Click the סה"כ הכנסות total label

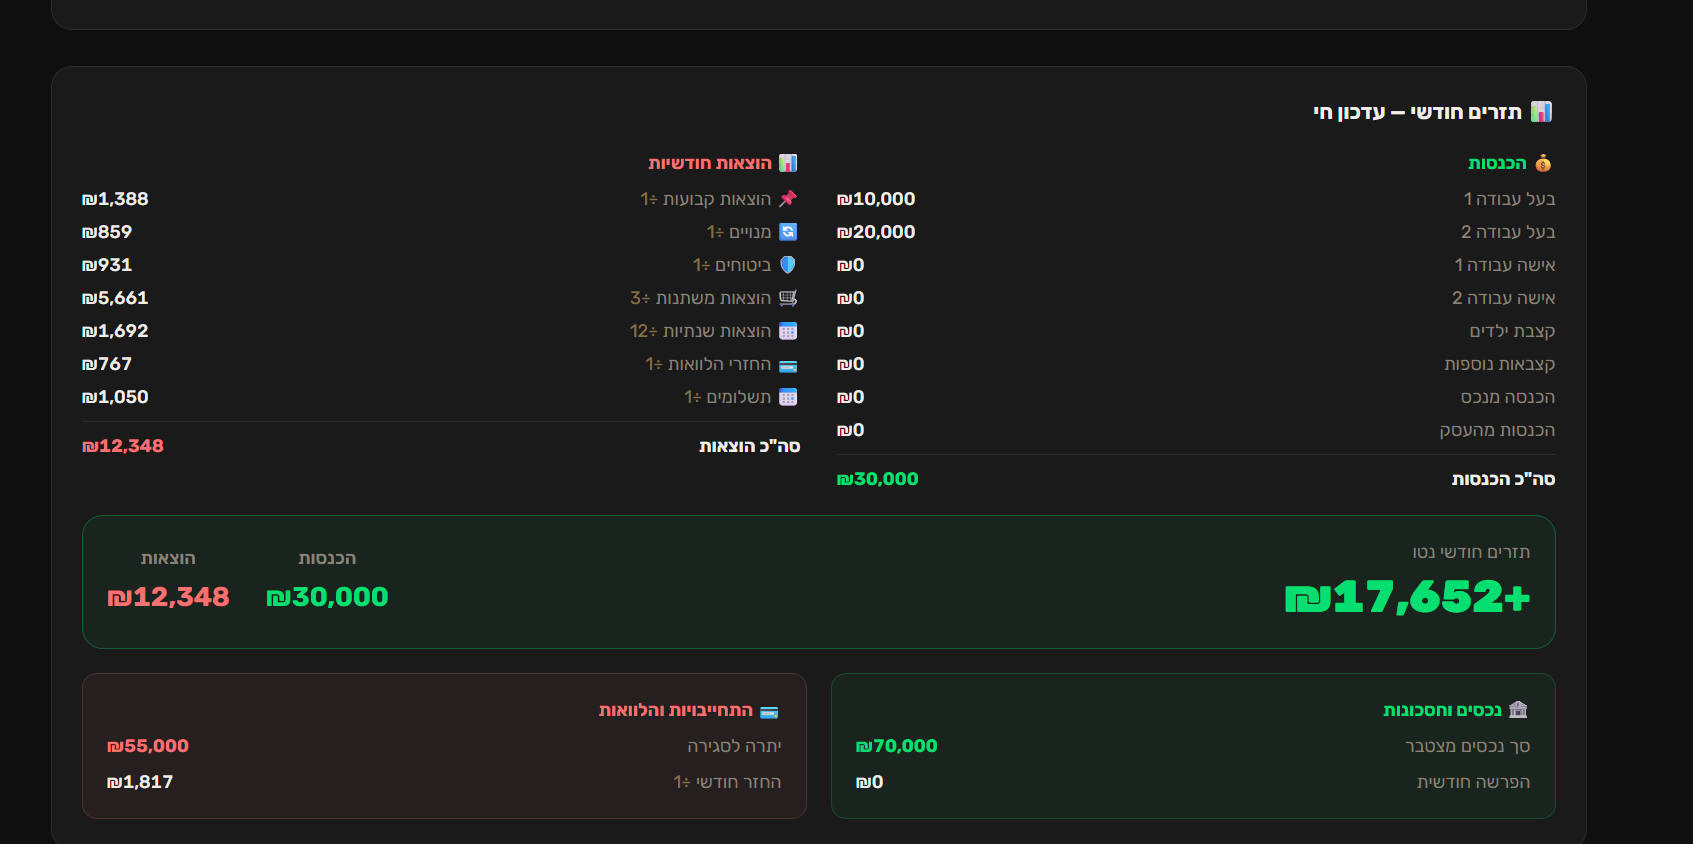(x=1503, y=479)
